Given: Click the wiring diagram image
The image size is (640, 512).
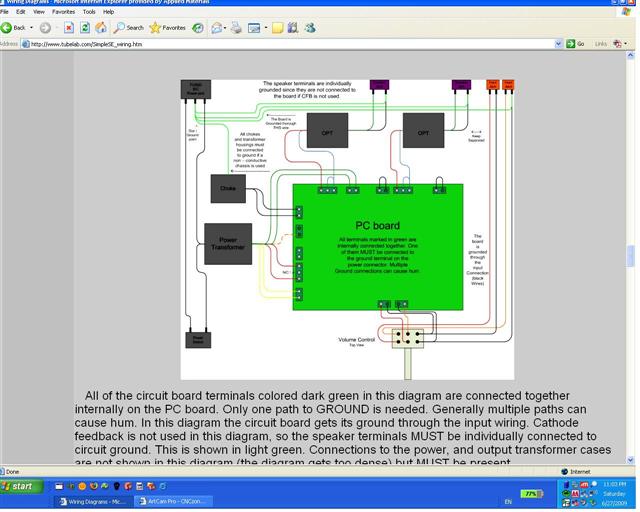Looking at the screenshot, I should pos(347,229).
